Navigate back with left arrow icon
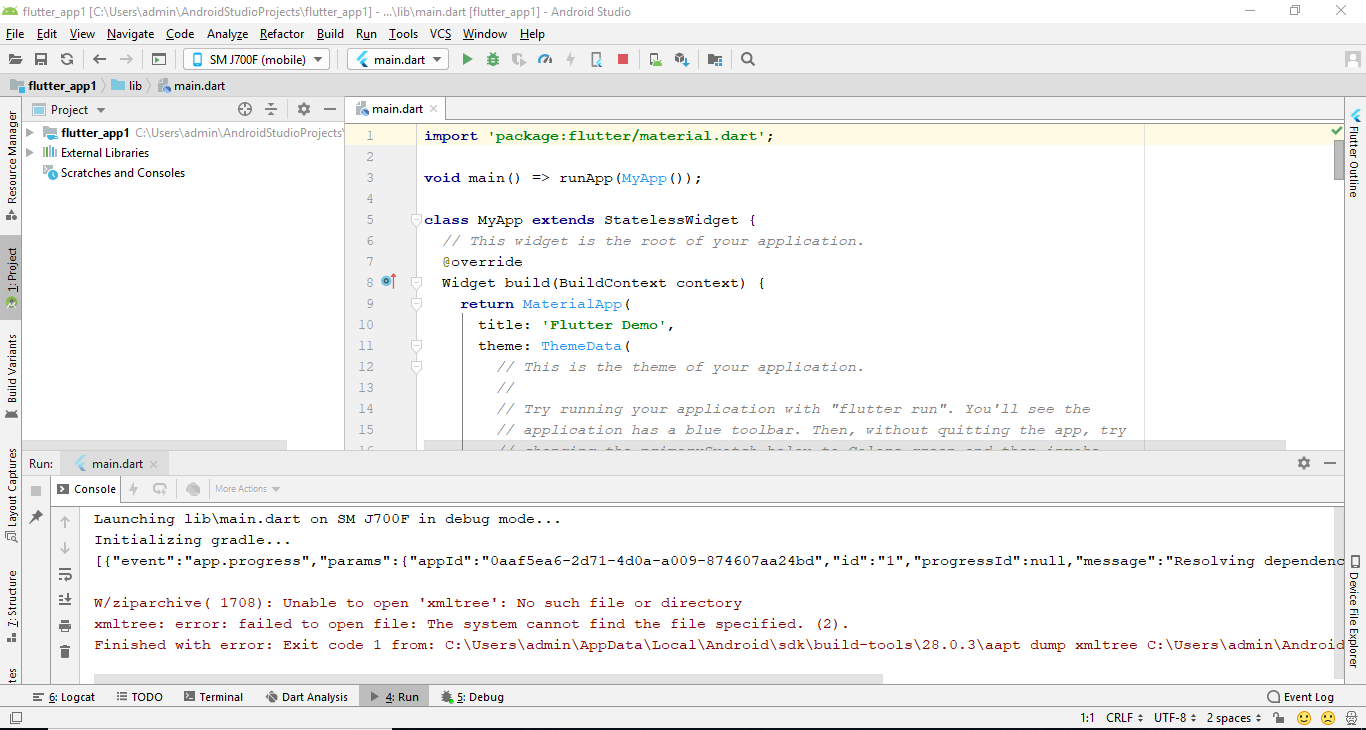The width and height of the screenshot is (1366, 730). (100, 60)
